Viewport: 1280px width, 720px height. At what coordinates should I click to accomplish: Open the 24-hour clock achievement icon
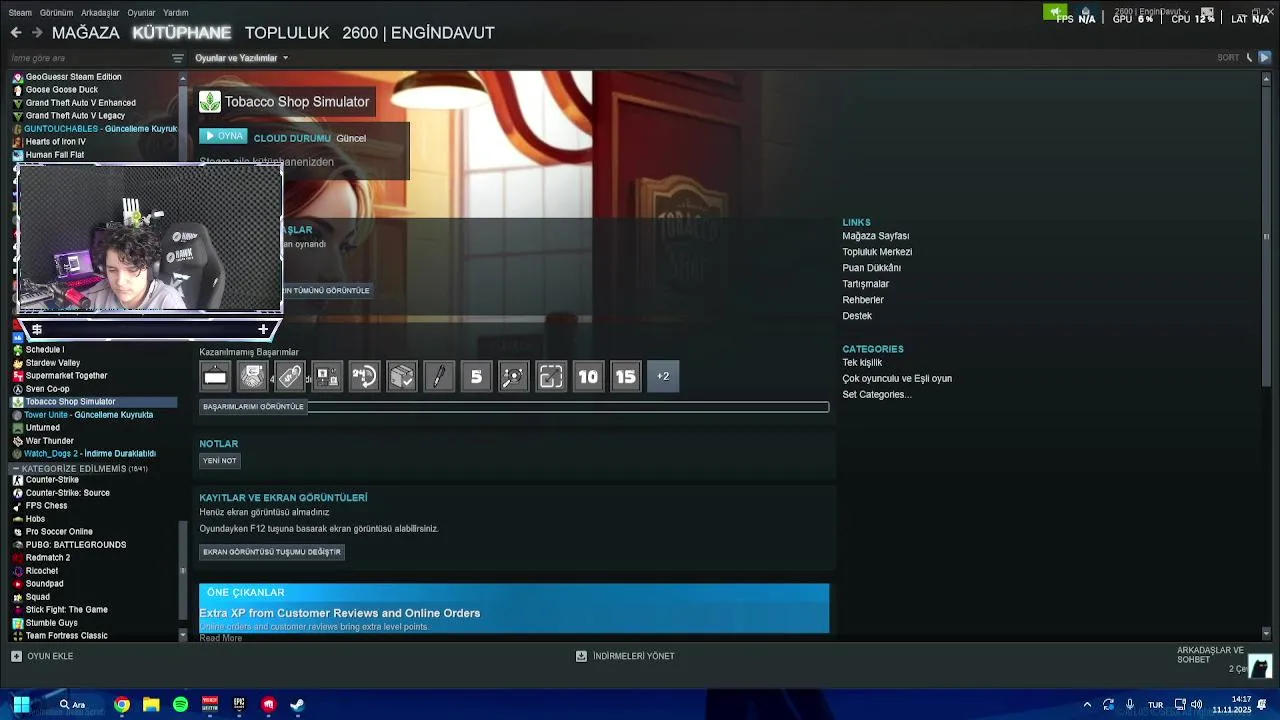click(364, 377)
